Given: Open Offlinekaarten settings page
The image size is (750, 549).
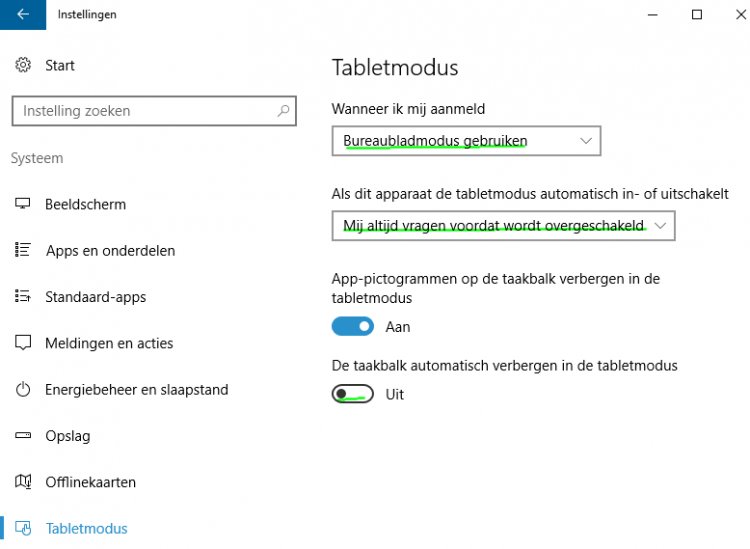Looking at the screenshot, I should pyautogui.click(x=90, y=482).
